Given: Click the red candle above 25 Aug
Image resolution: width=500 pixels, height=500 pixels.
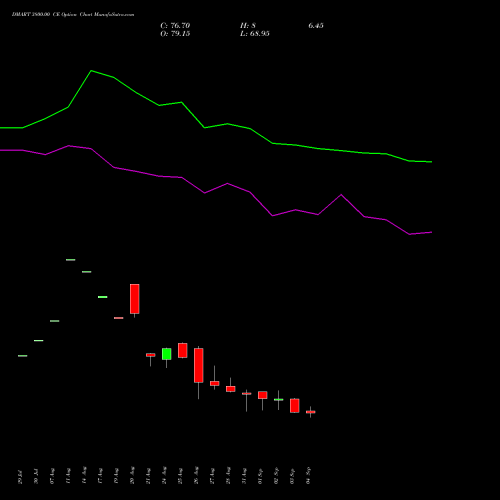Looking at the screenshot, I should [183, 350].
